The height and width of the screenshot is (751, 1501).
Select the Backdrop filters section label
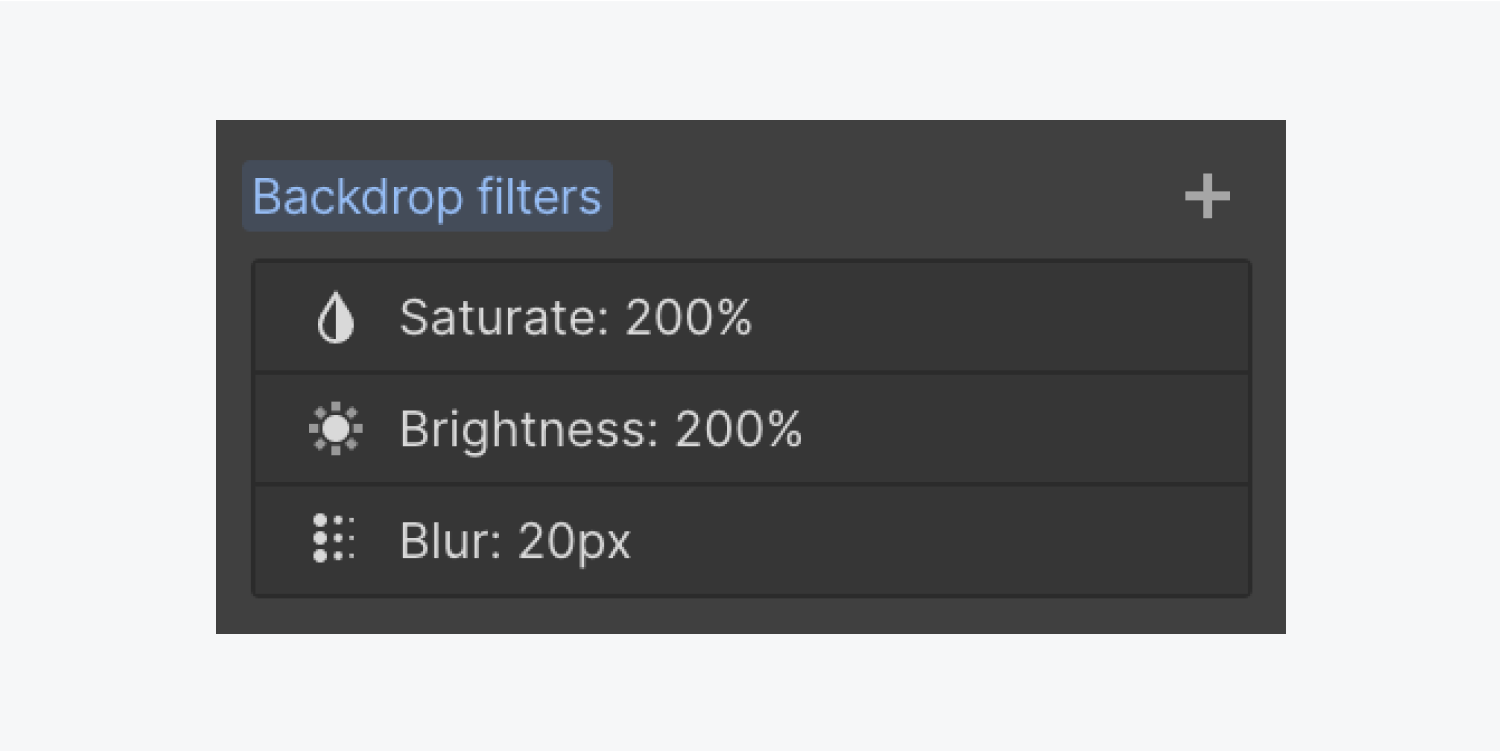(x=427, y=197)
